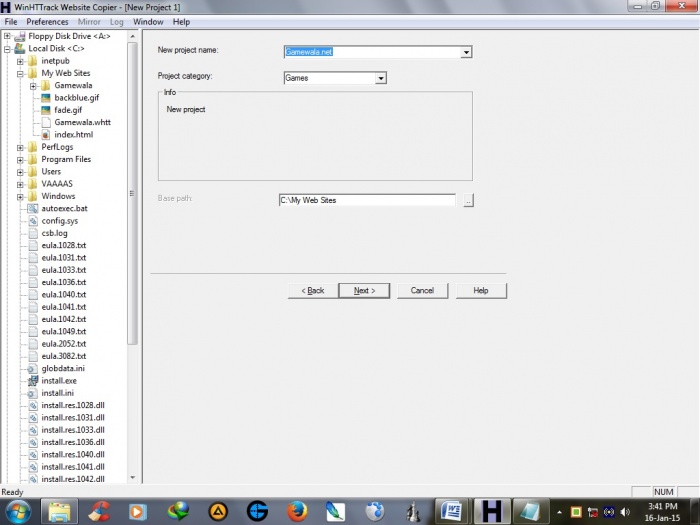Click the base path browse button
This screenshot has width=700, height=525.
pos(468,200)
